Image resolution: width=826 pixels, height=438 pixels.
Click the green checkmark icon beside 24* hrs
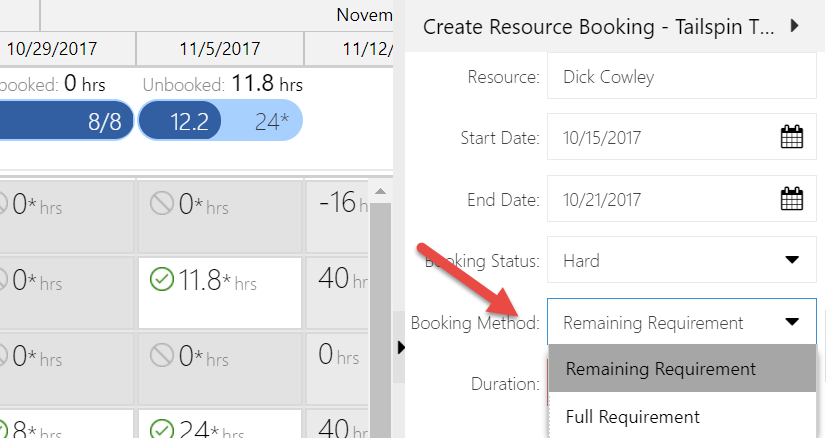click(x=162, y=429)
